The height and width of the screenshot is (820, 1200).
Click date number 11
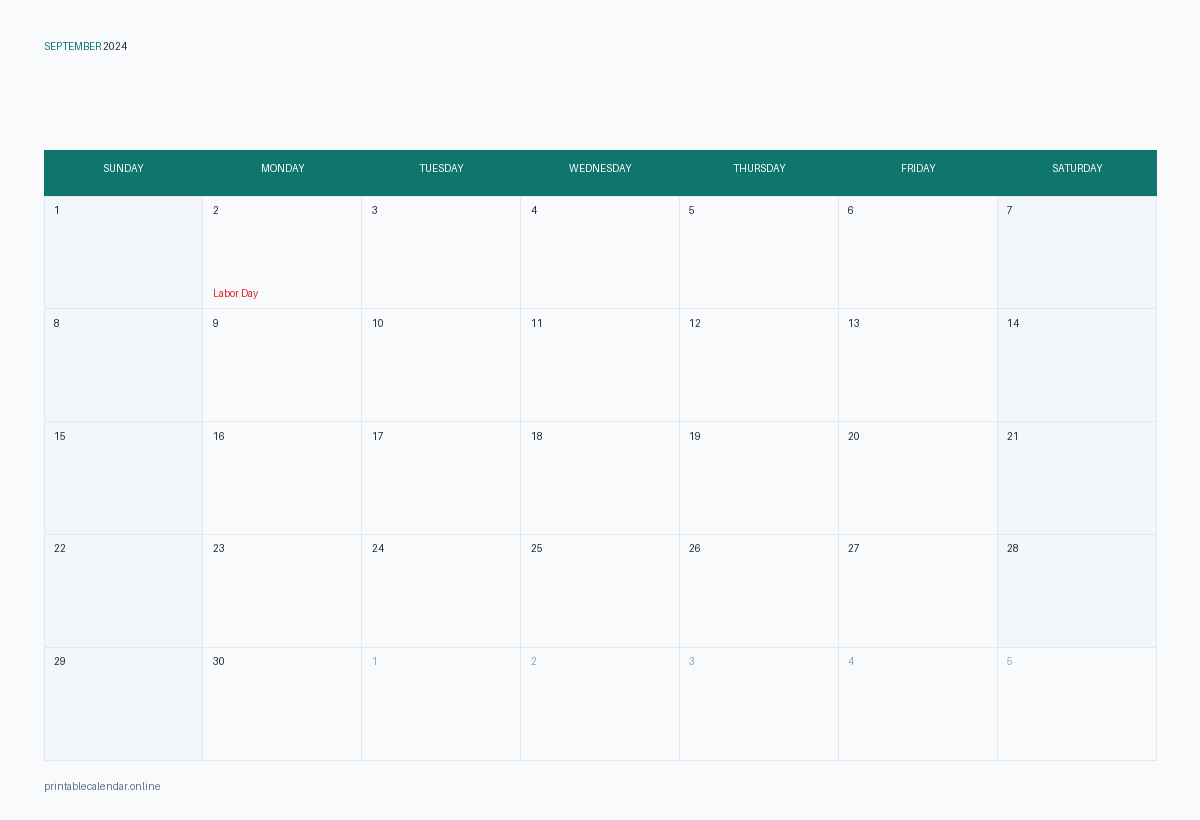(537, 323)
